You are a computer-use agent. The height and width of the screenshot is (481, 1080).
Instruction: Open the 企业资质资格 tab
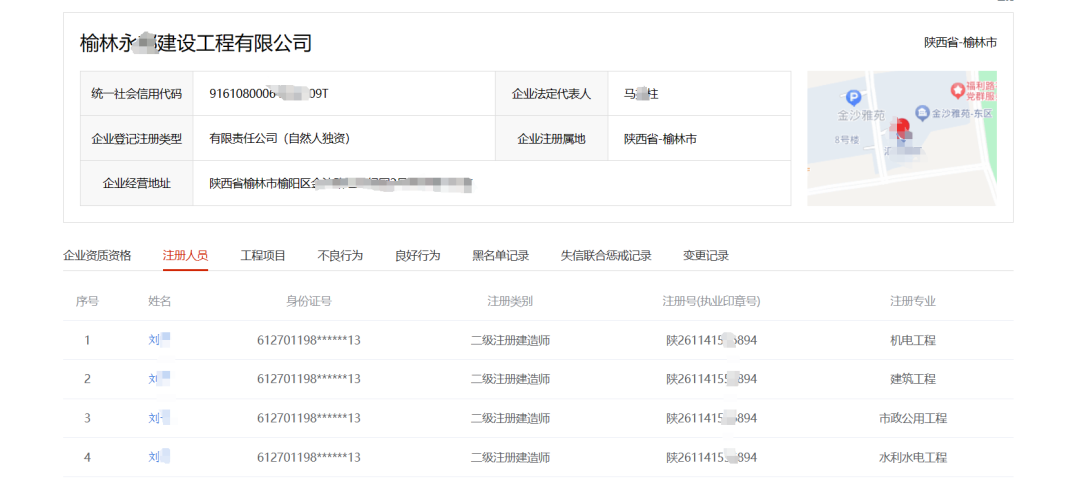[x=97, y=256]
